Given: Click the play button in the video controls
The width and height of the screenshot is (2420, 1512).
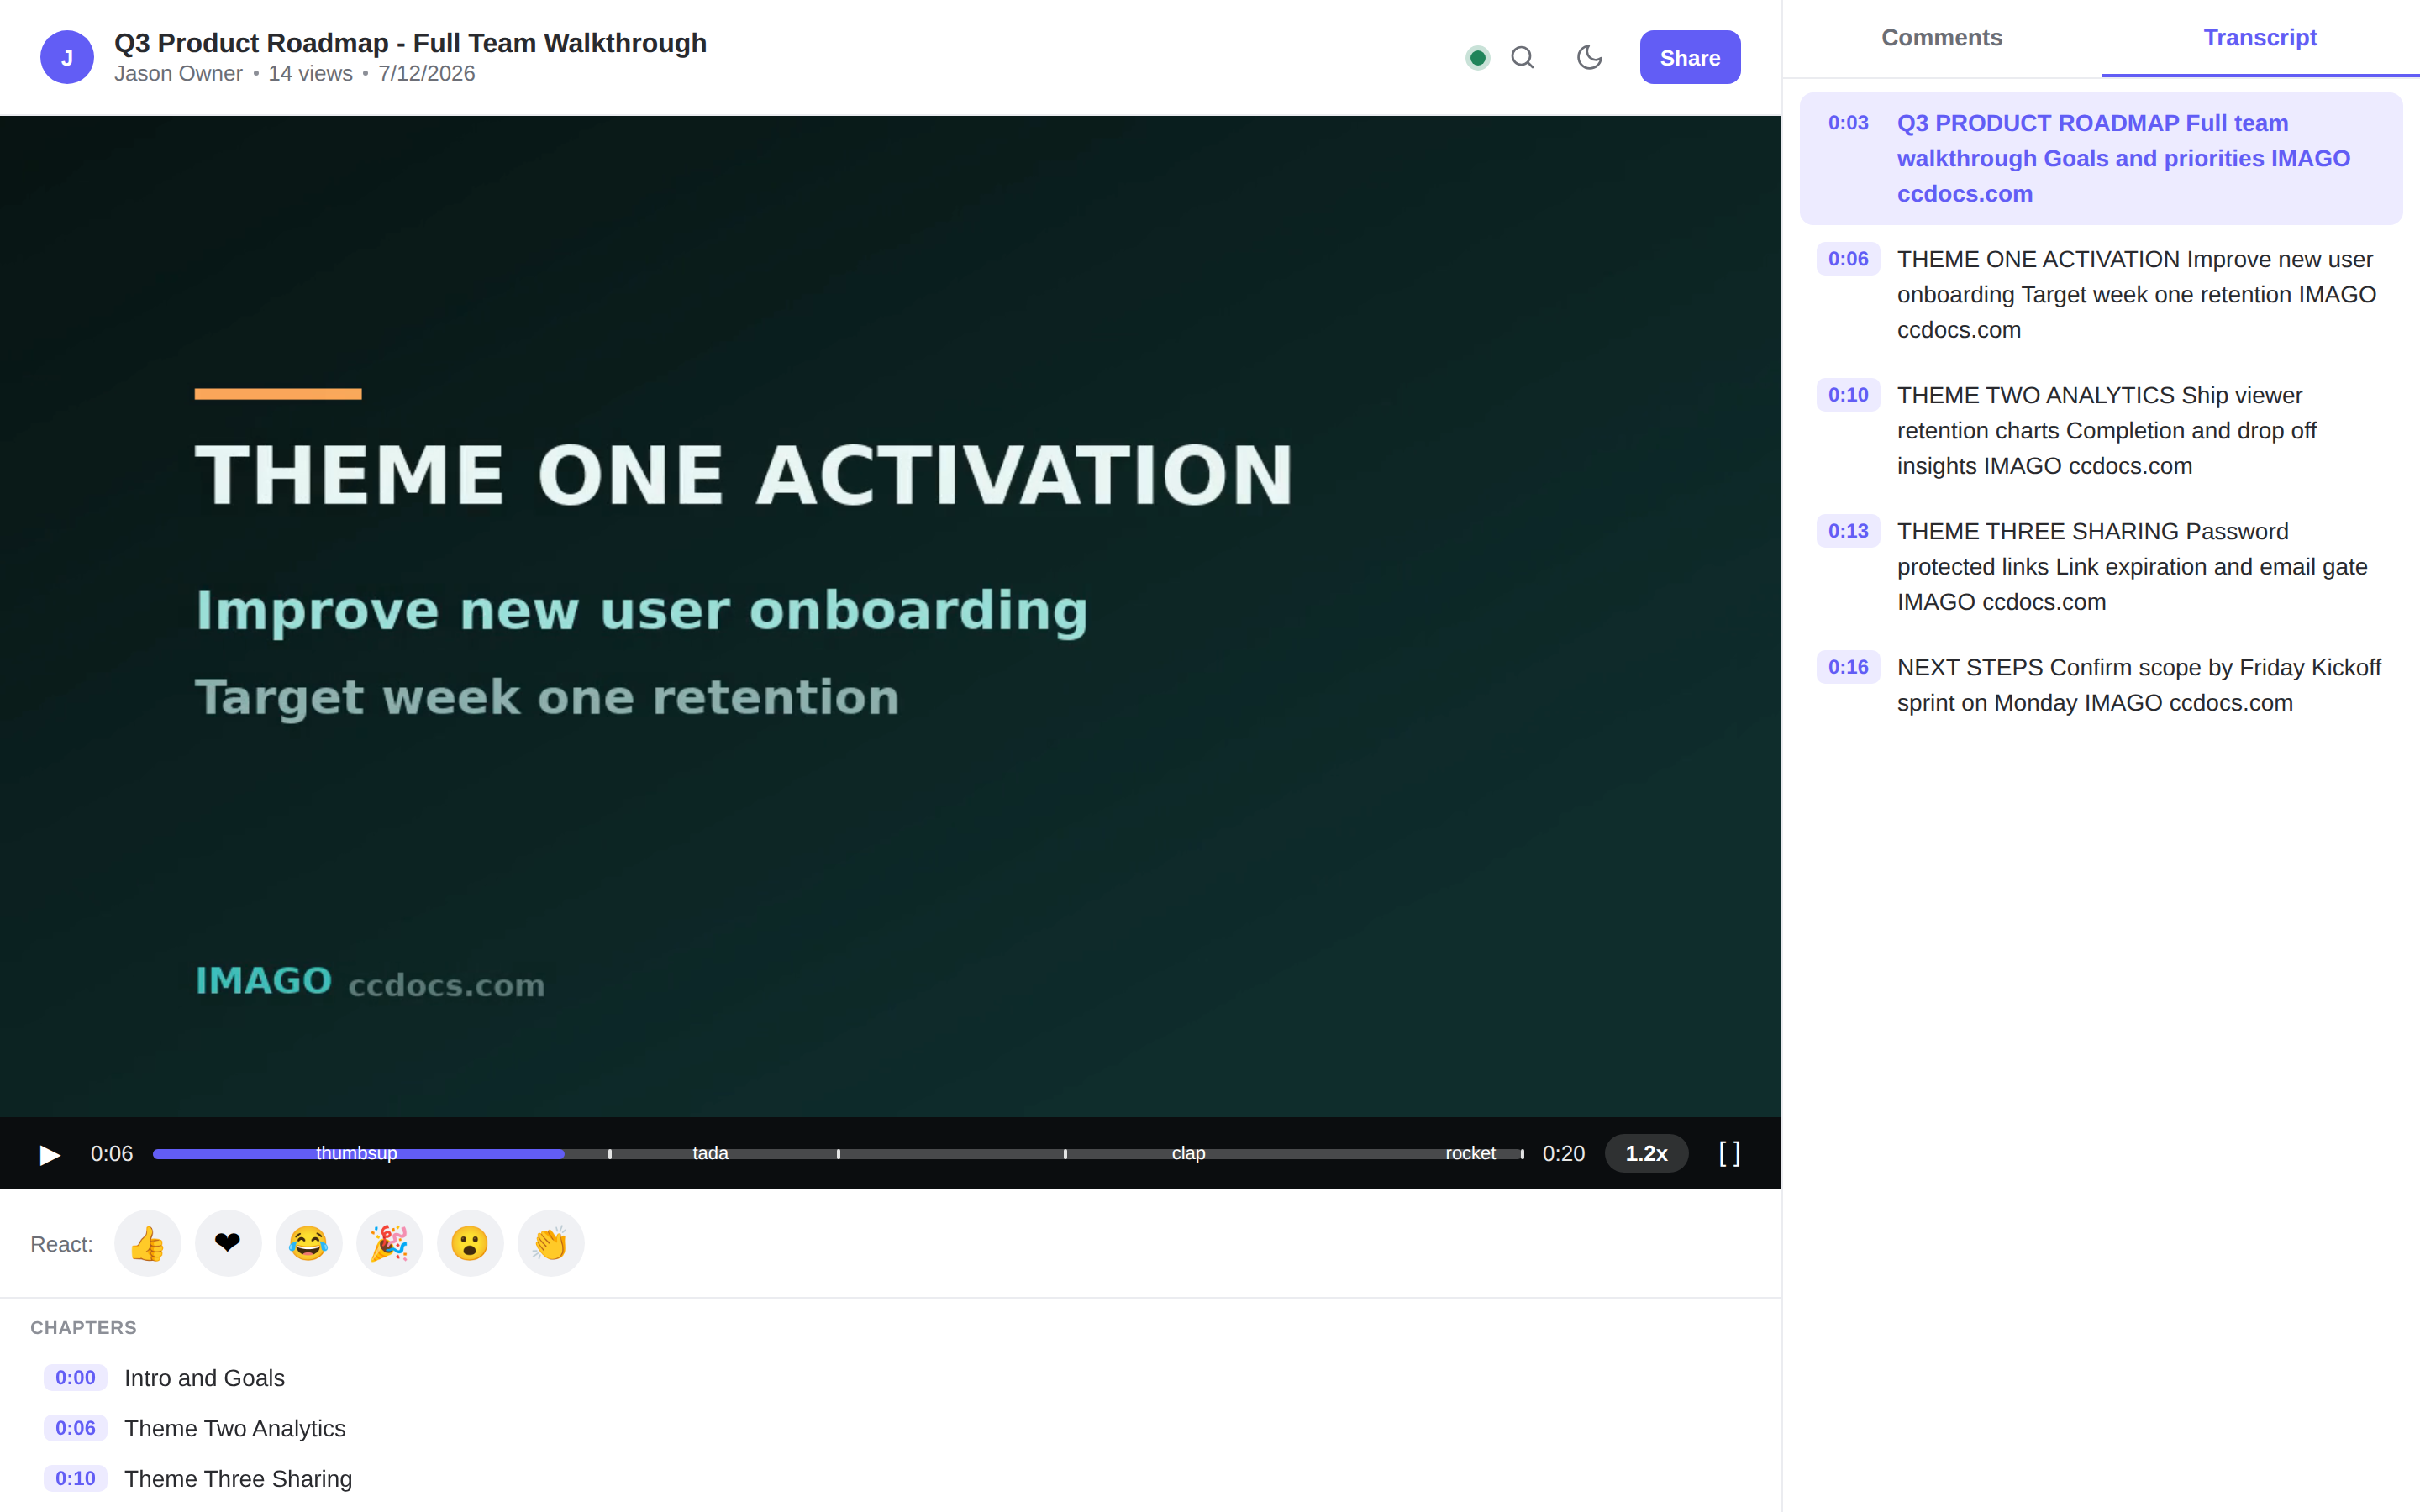Looking at the screenshot, I should [49, 1154].
